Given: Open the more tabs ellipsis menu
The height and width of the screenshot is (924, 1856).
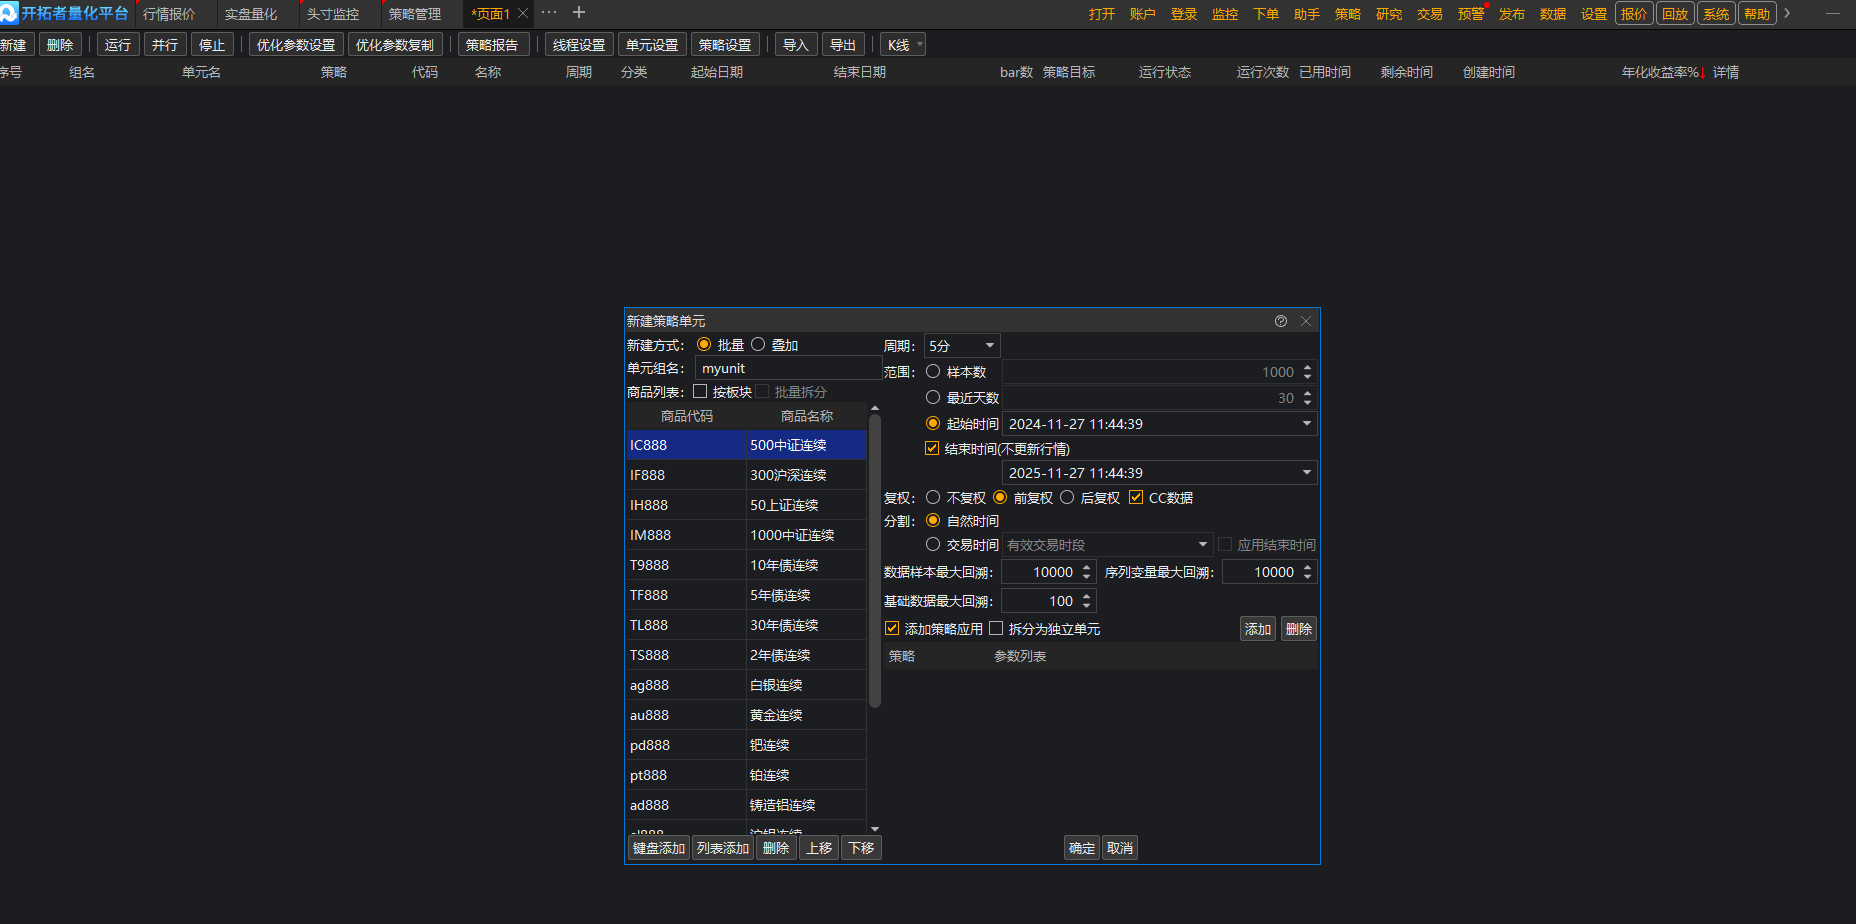Looking at the screenshot, I should coord(549,13).
